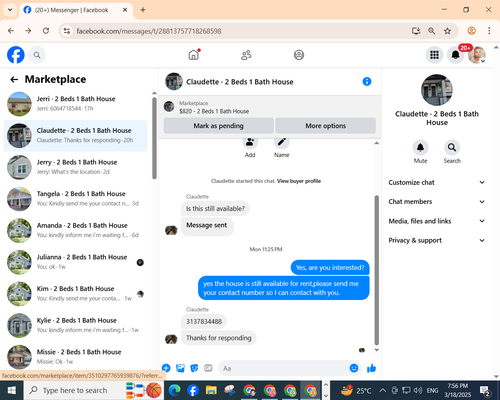Close the Messenger | Facebook tab
This screenshot has height=400, width=500.
(125, 10)
